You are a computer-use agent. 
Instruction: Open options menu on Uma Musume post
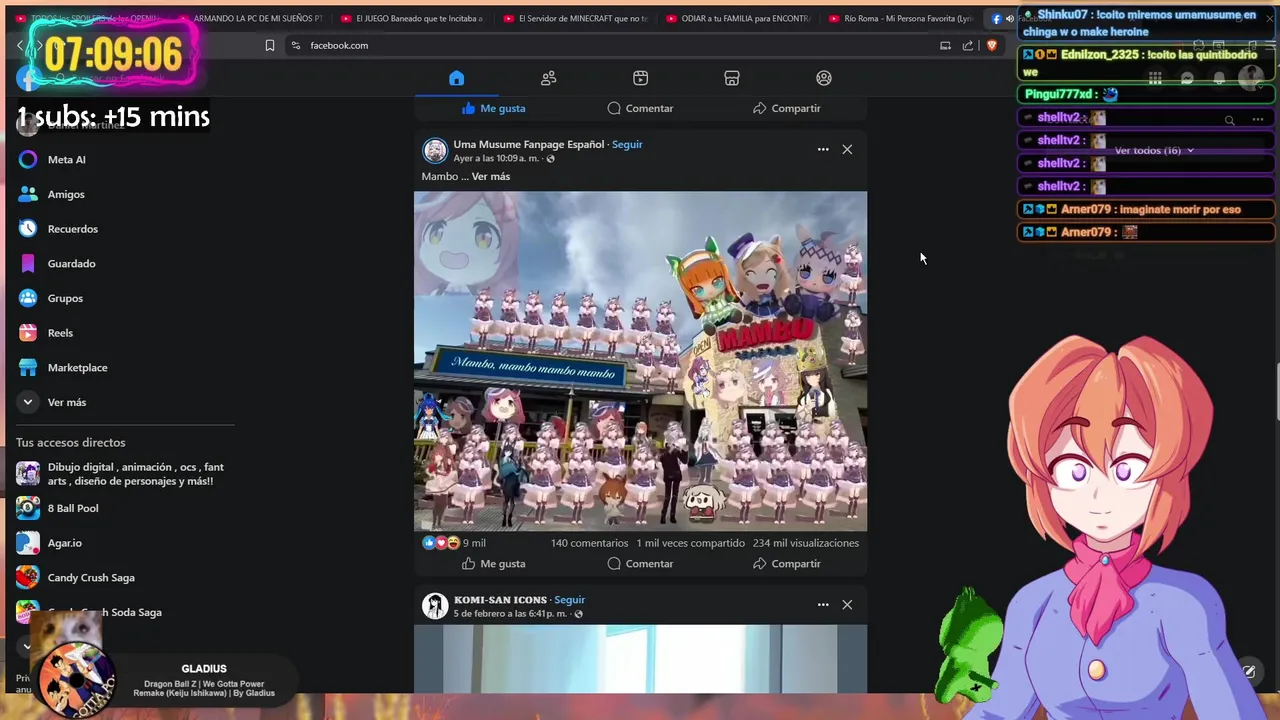coord(823,149)
